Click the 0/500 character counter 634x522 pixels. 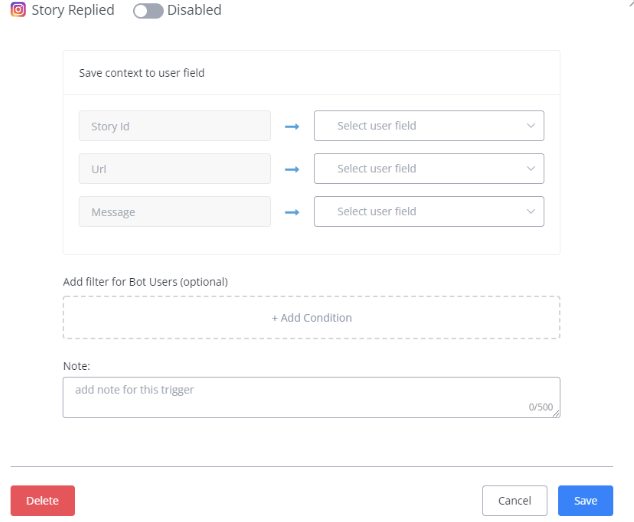pyautogui.click(x=541, y=407)
